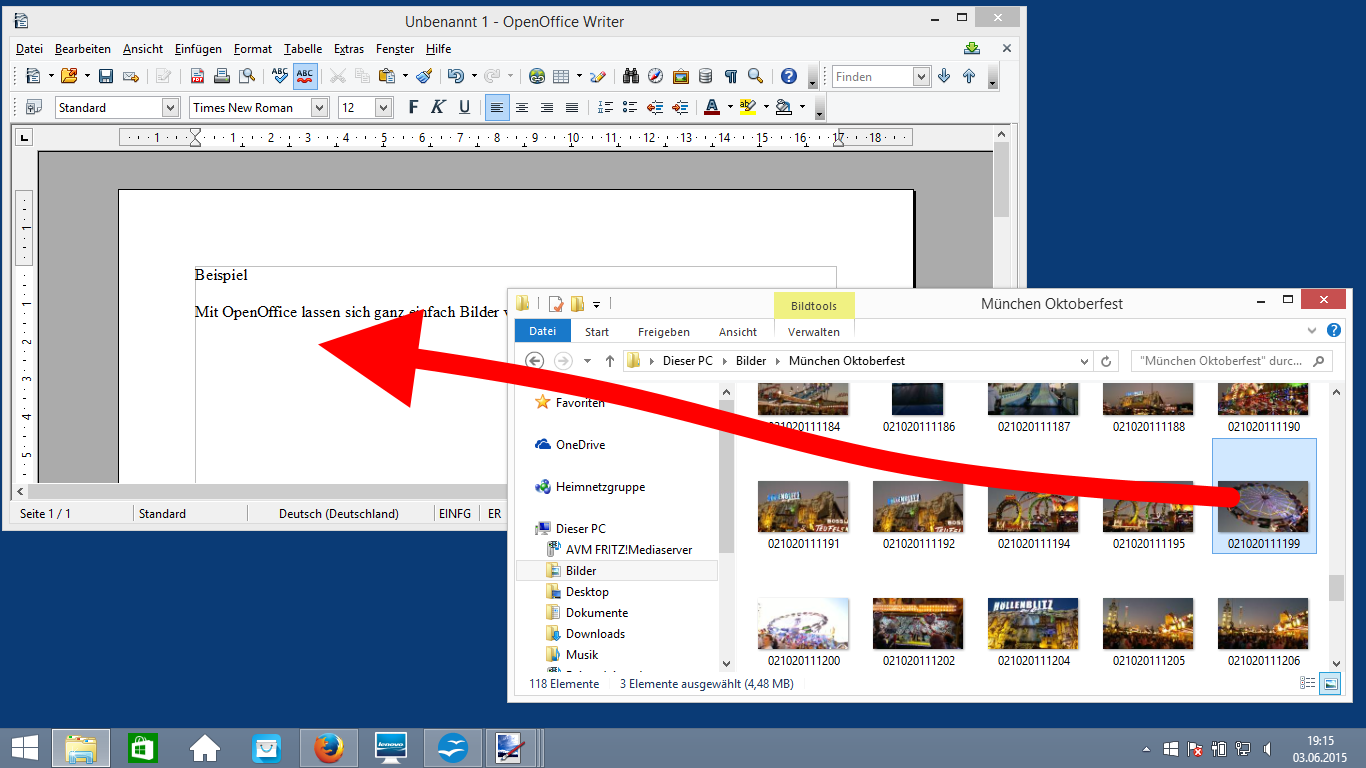Click the Explorer refresh button
The image size is (1366, 768).
click(1105, 361)
